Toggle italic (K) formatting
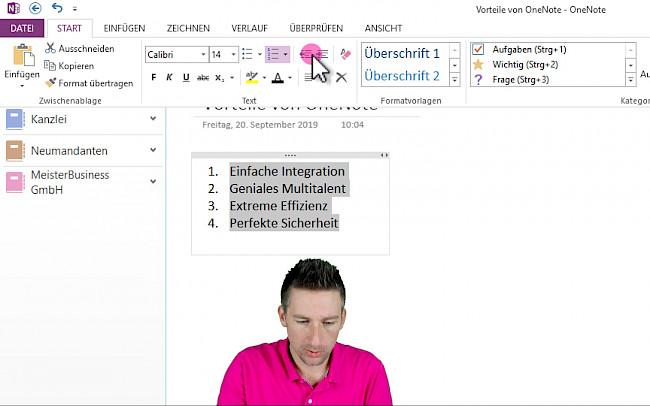650x406 pixels. (169, 77)
